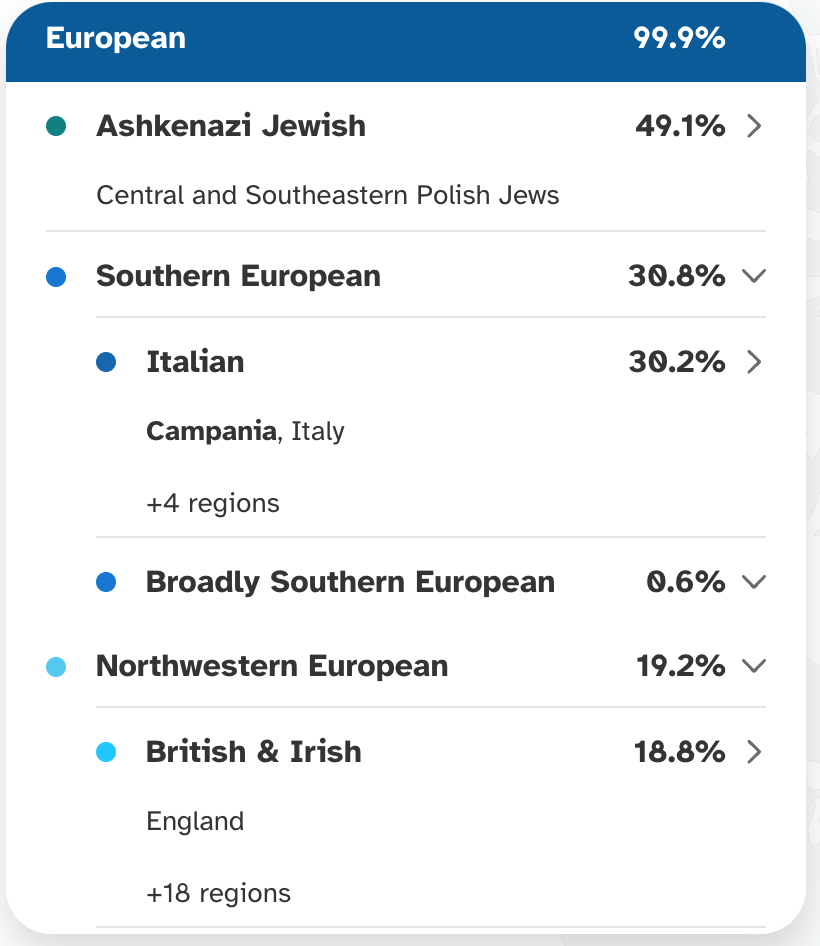Viewport: 820px width, 946px height.
Task: Select the Ashkenazi Jewish ancestry label
Action: pos(230,126)
